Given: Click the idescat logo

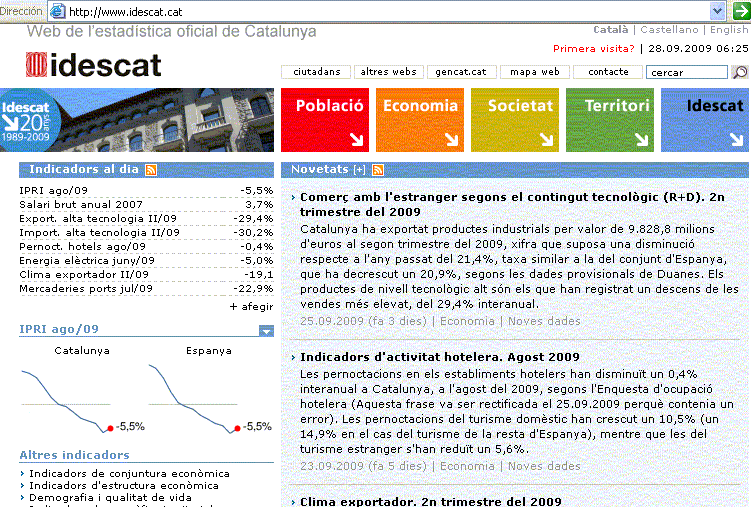Looking at the screenshot, I should point(93,65).
